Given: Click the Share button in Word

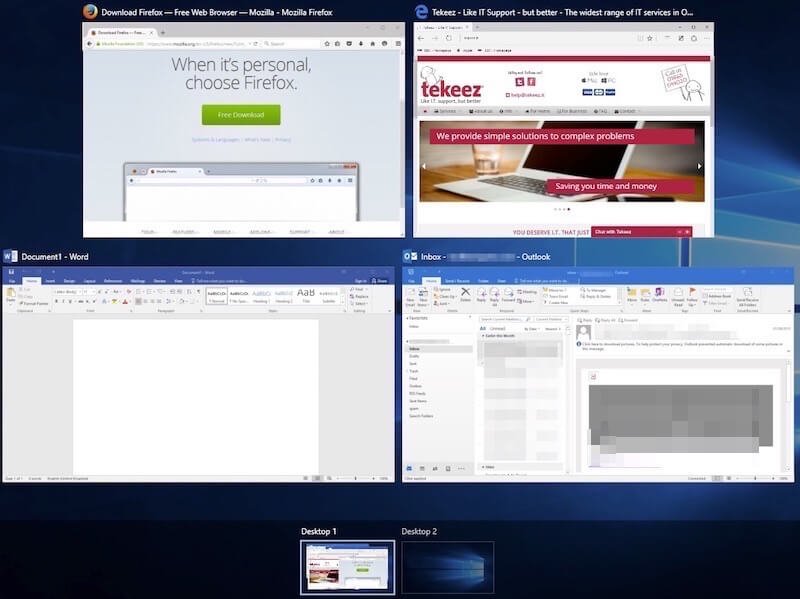Looking at the screenshot, I should pyautogui.click(x=380, y=281).
